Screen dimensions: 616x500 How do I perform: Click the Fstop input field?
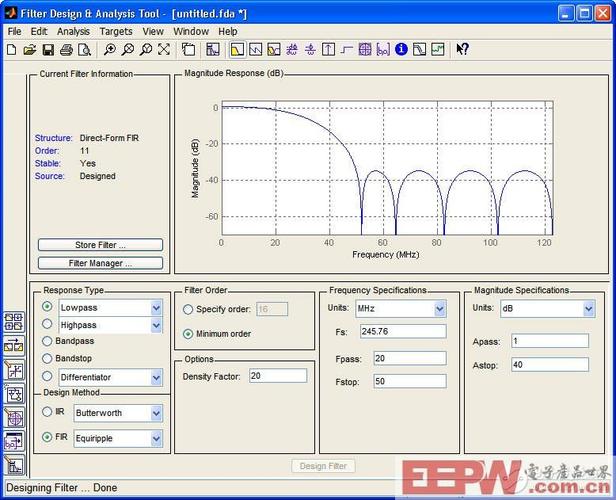[410, 381]
